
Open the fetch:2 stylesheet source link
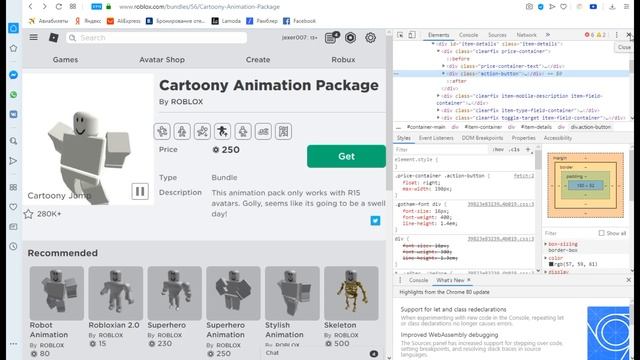pyautogui.click(x=524, y=176)
